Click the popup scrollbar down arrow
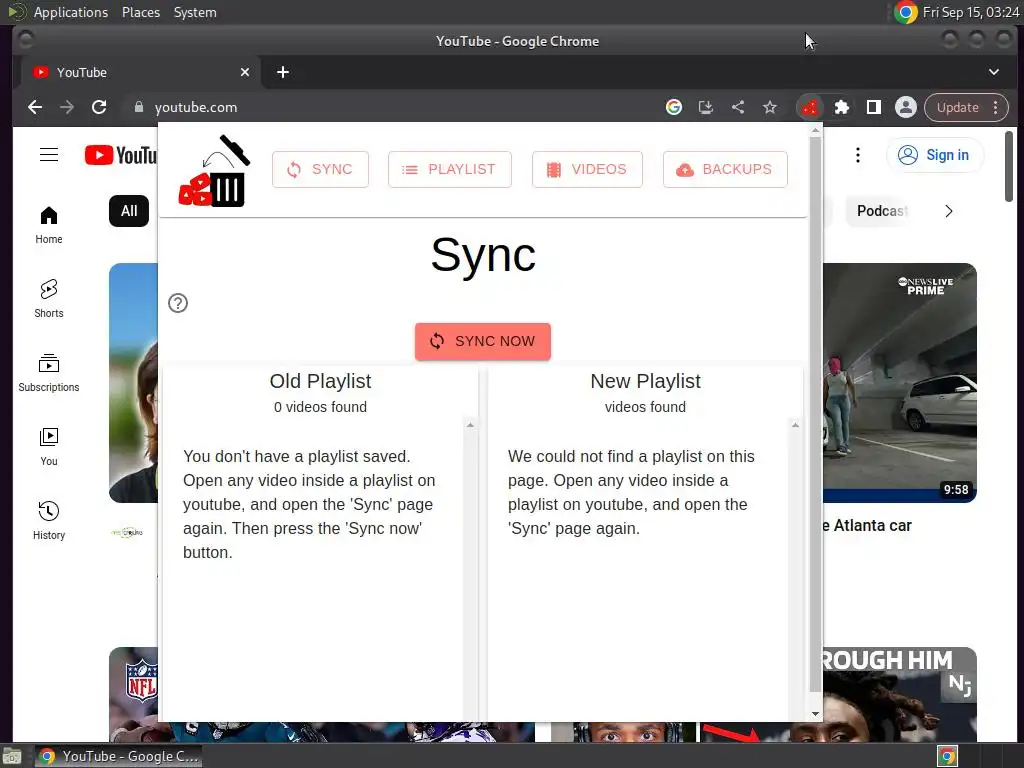The height and width of the screenshot is (768, 1024). 815,714
